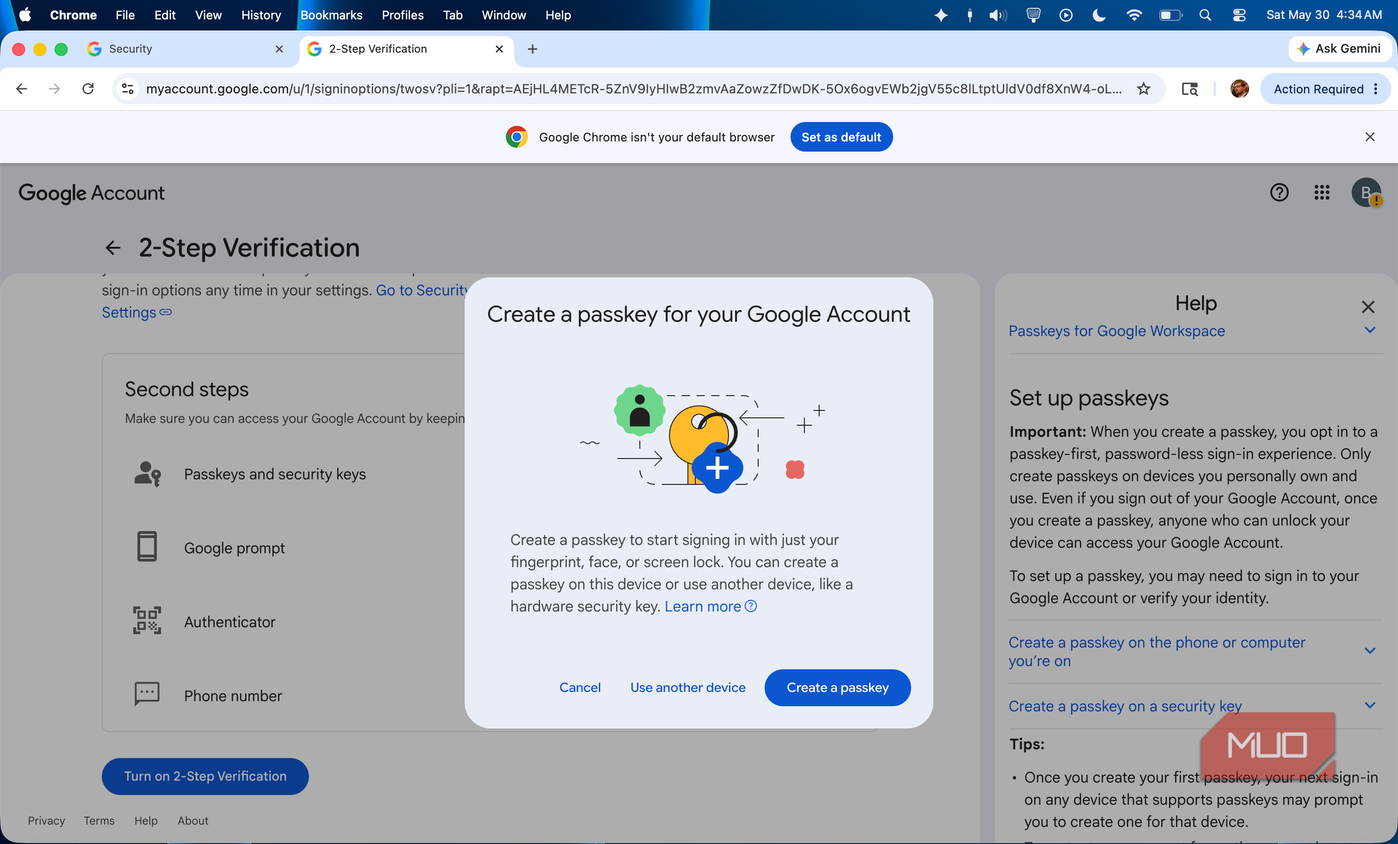The height and width of the screenshot is (844, 1398).
Task: Open the Bookmarks menu
Action: point(331,15)
